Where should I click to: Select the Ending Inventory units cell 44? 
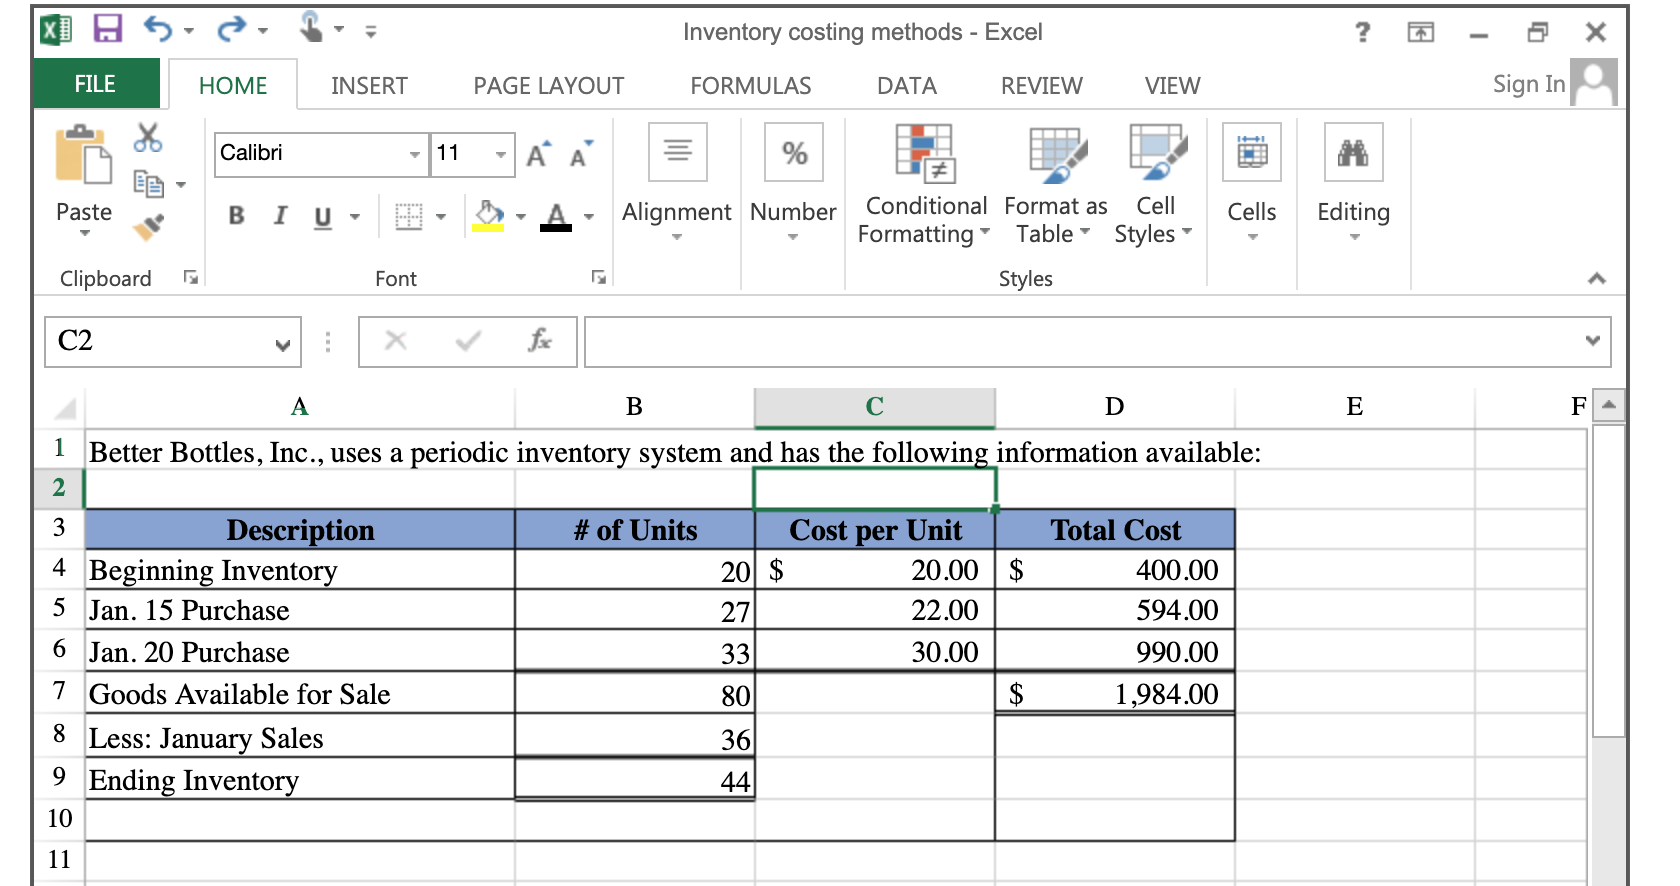(635, 778)
